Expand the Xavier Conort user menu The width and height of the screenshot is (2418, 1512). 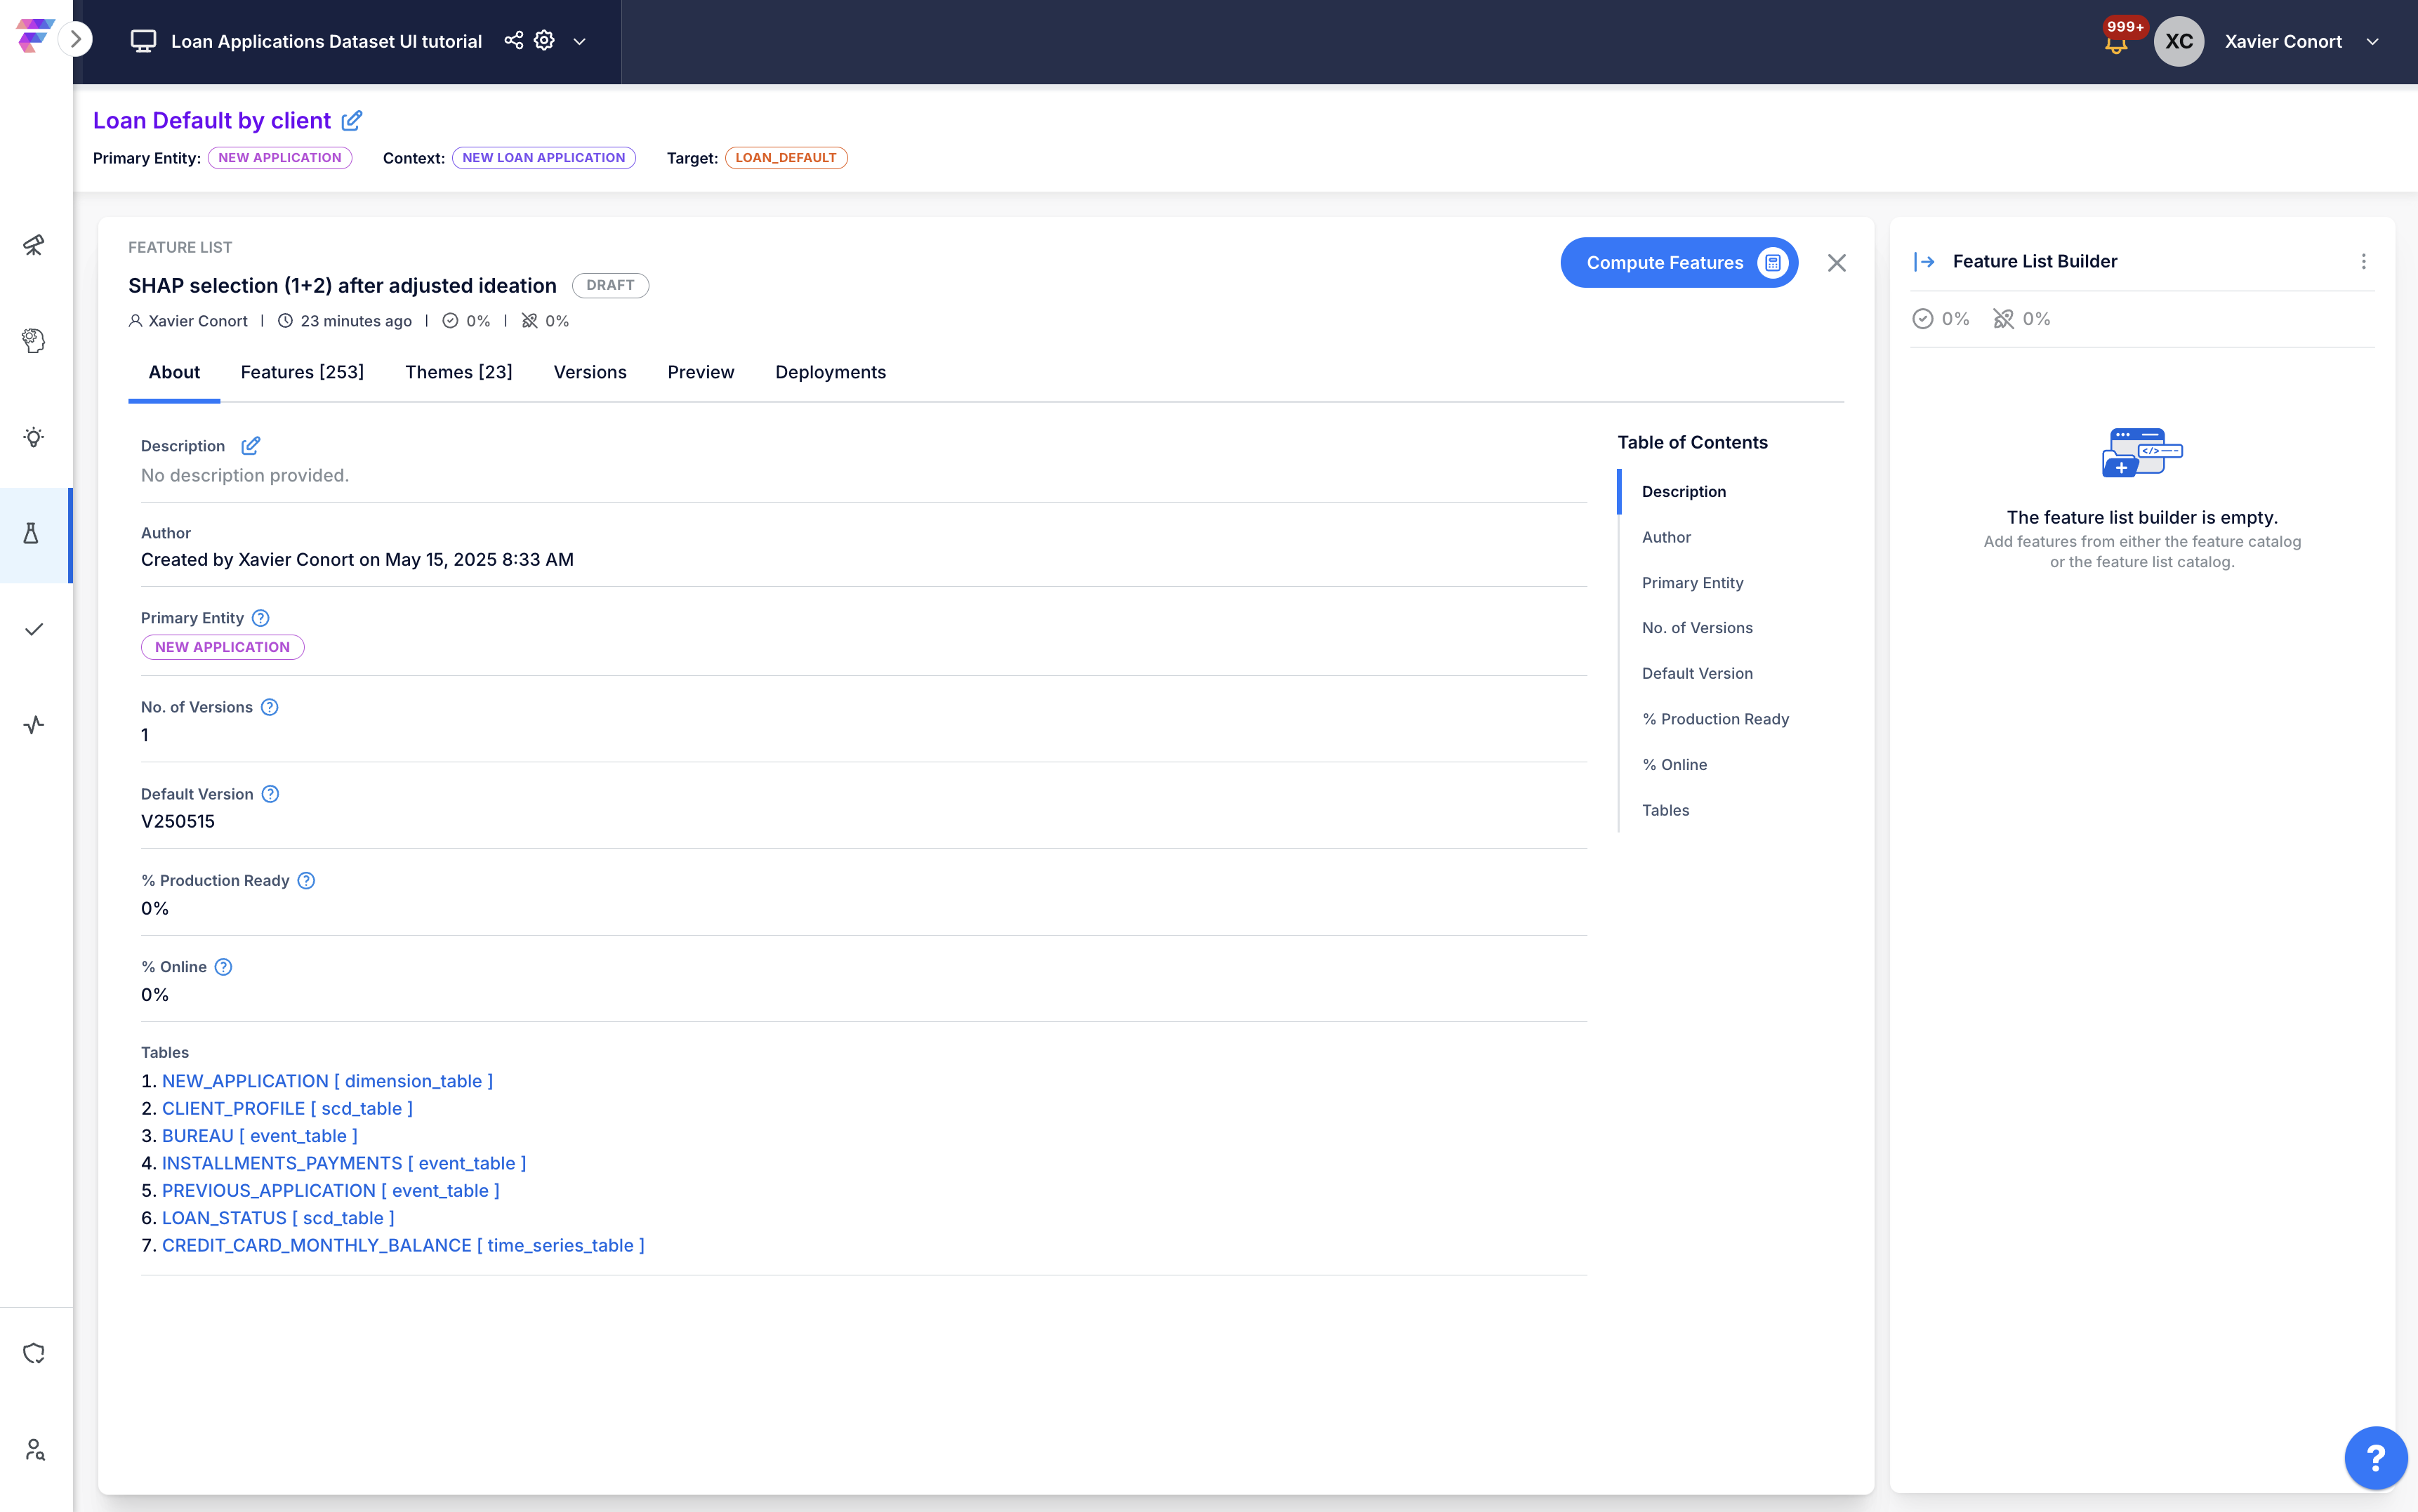(2372, 42)
